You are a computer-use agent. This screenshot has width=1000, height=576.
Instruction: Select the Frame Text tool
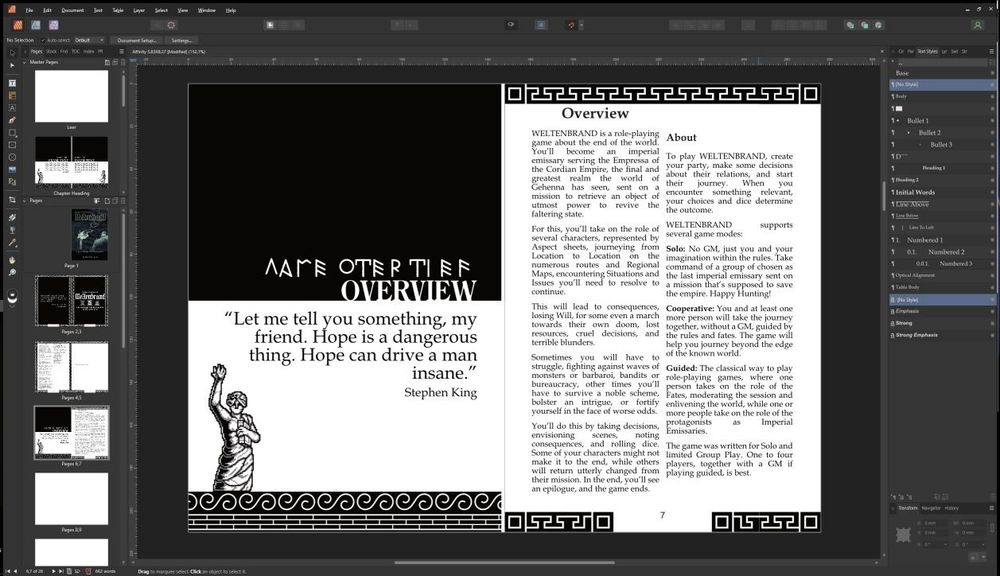11,83
